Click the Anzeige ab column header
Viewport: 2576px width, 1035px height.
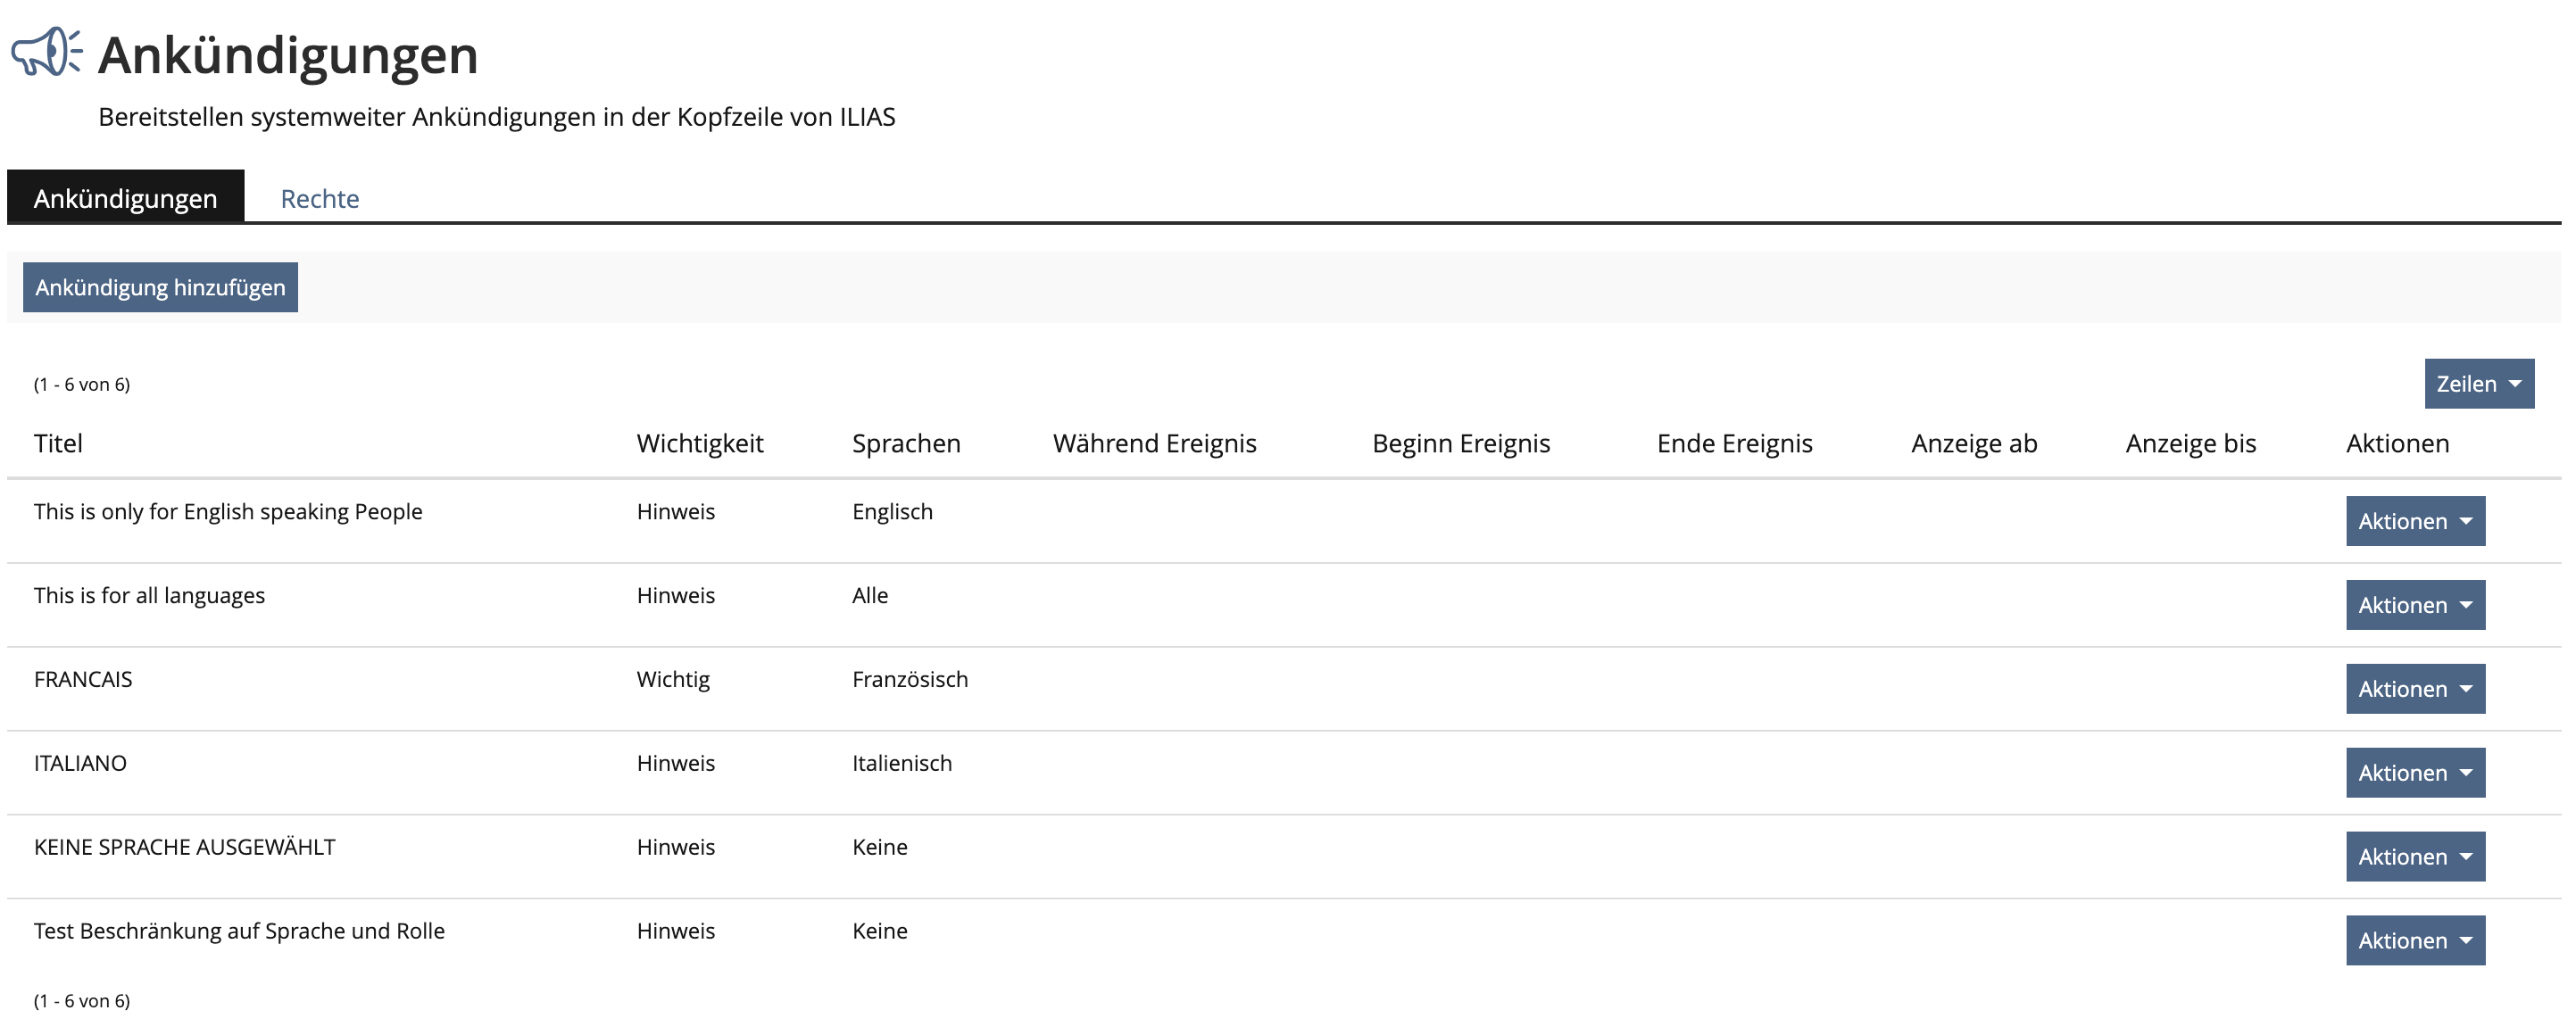[1973, 443]
